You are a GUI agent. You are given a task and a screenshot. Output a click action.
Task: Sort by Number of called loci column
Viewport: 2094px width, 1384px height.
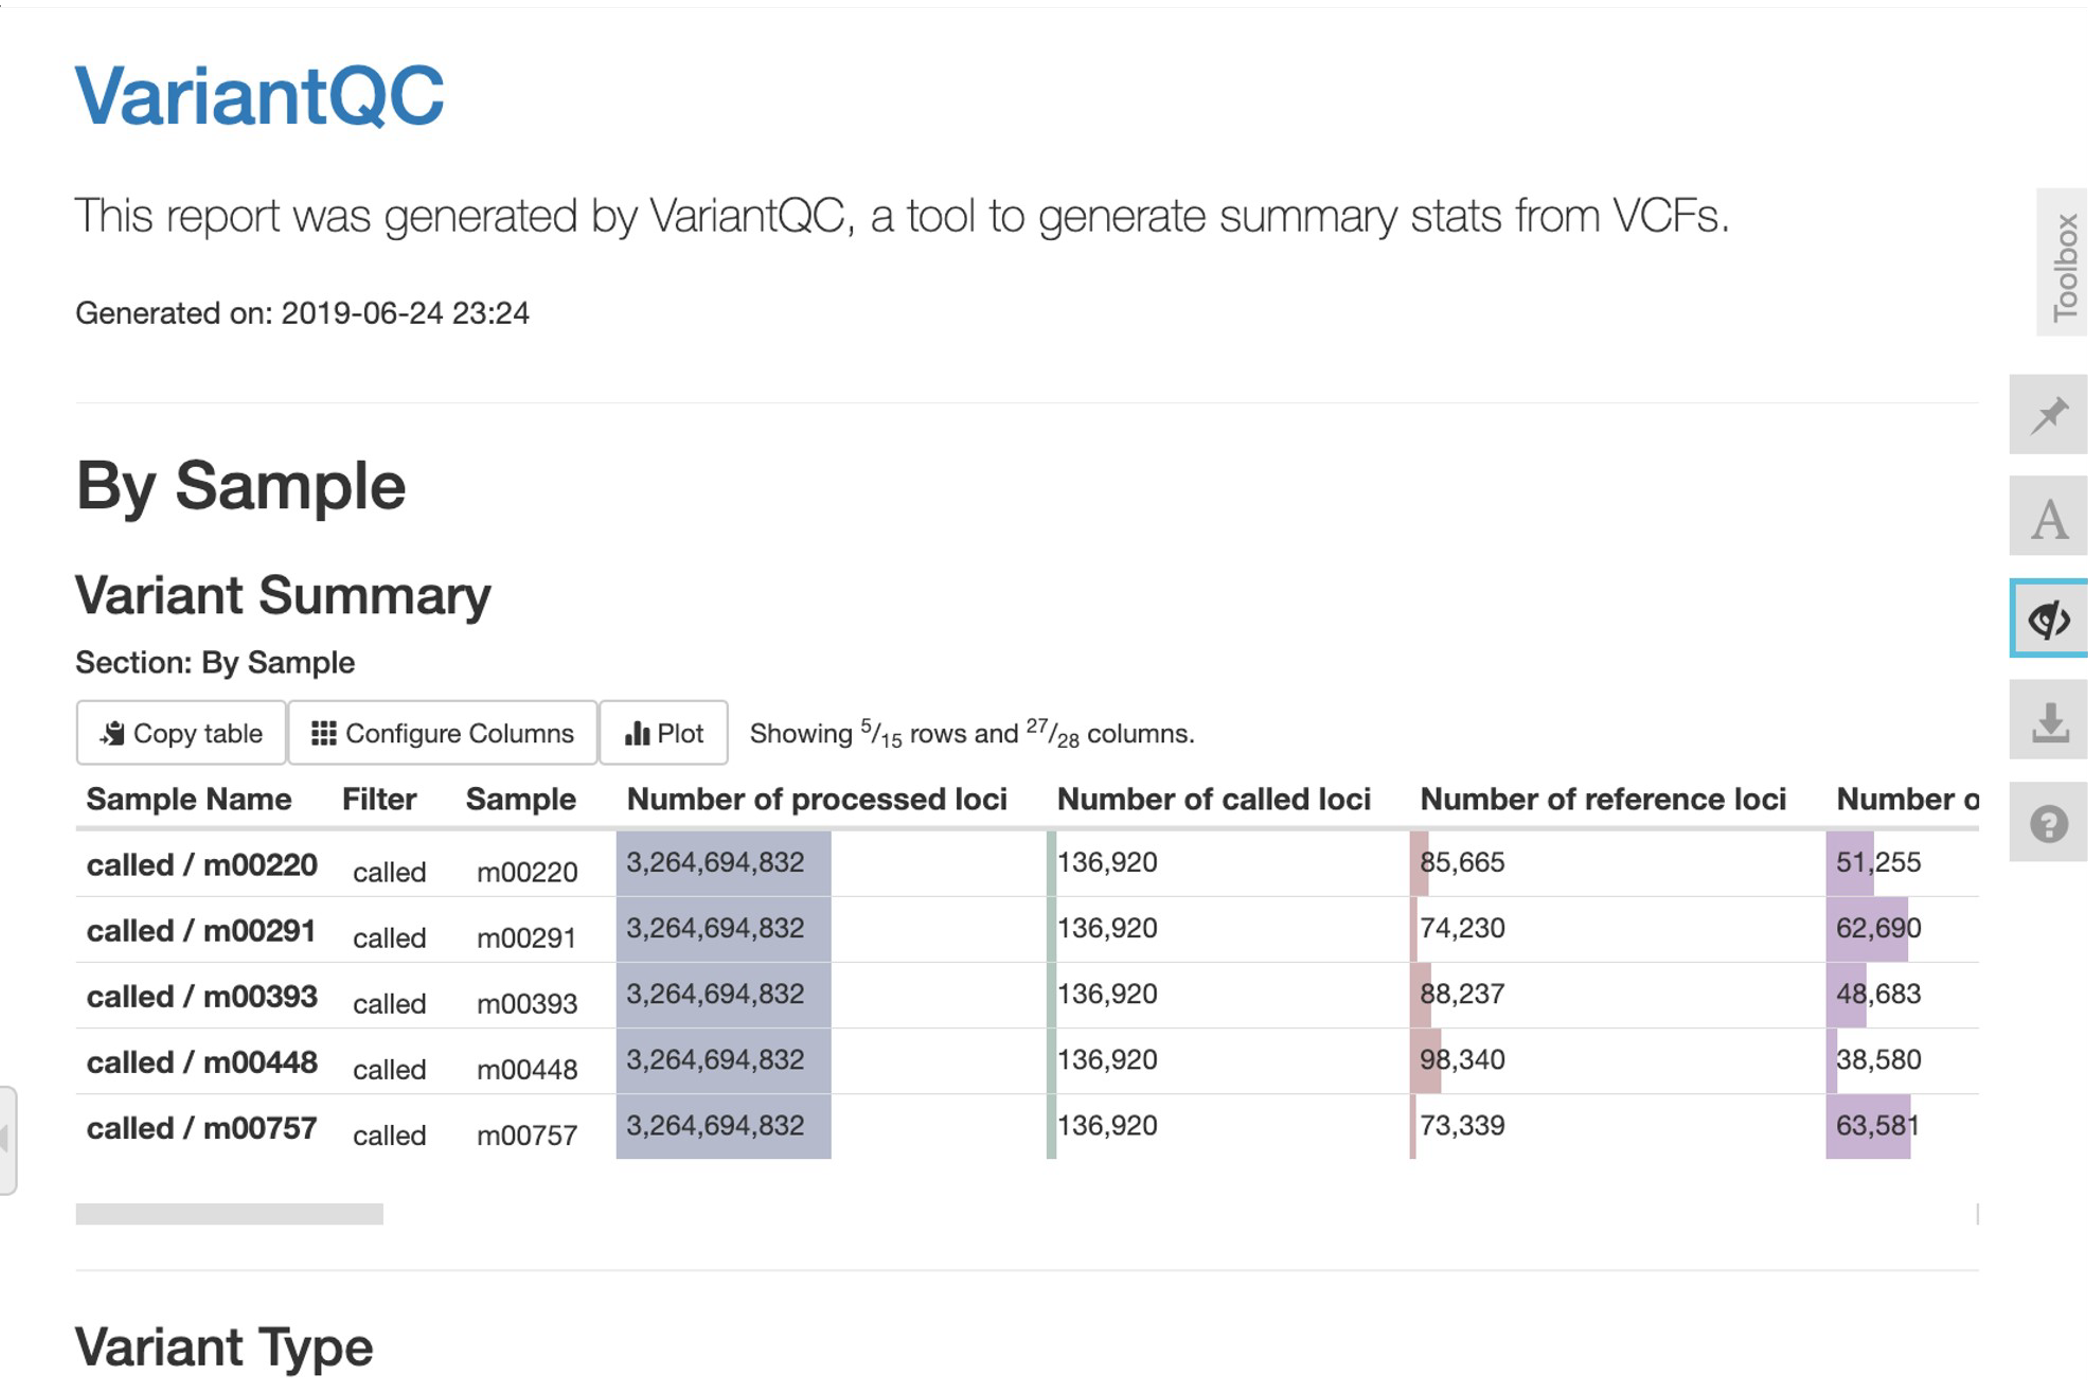1213,799
